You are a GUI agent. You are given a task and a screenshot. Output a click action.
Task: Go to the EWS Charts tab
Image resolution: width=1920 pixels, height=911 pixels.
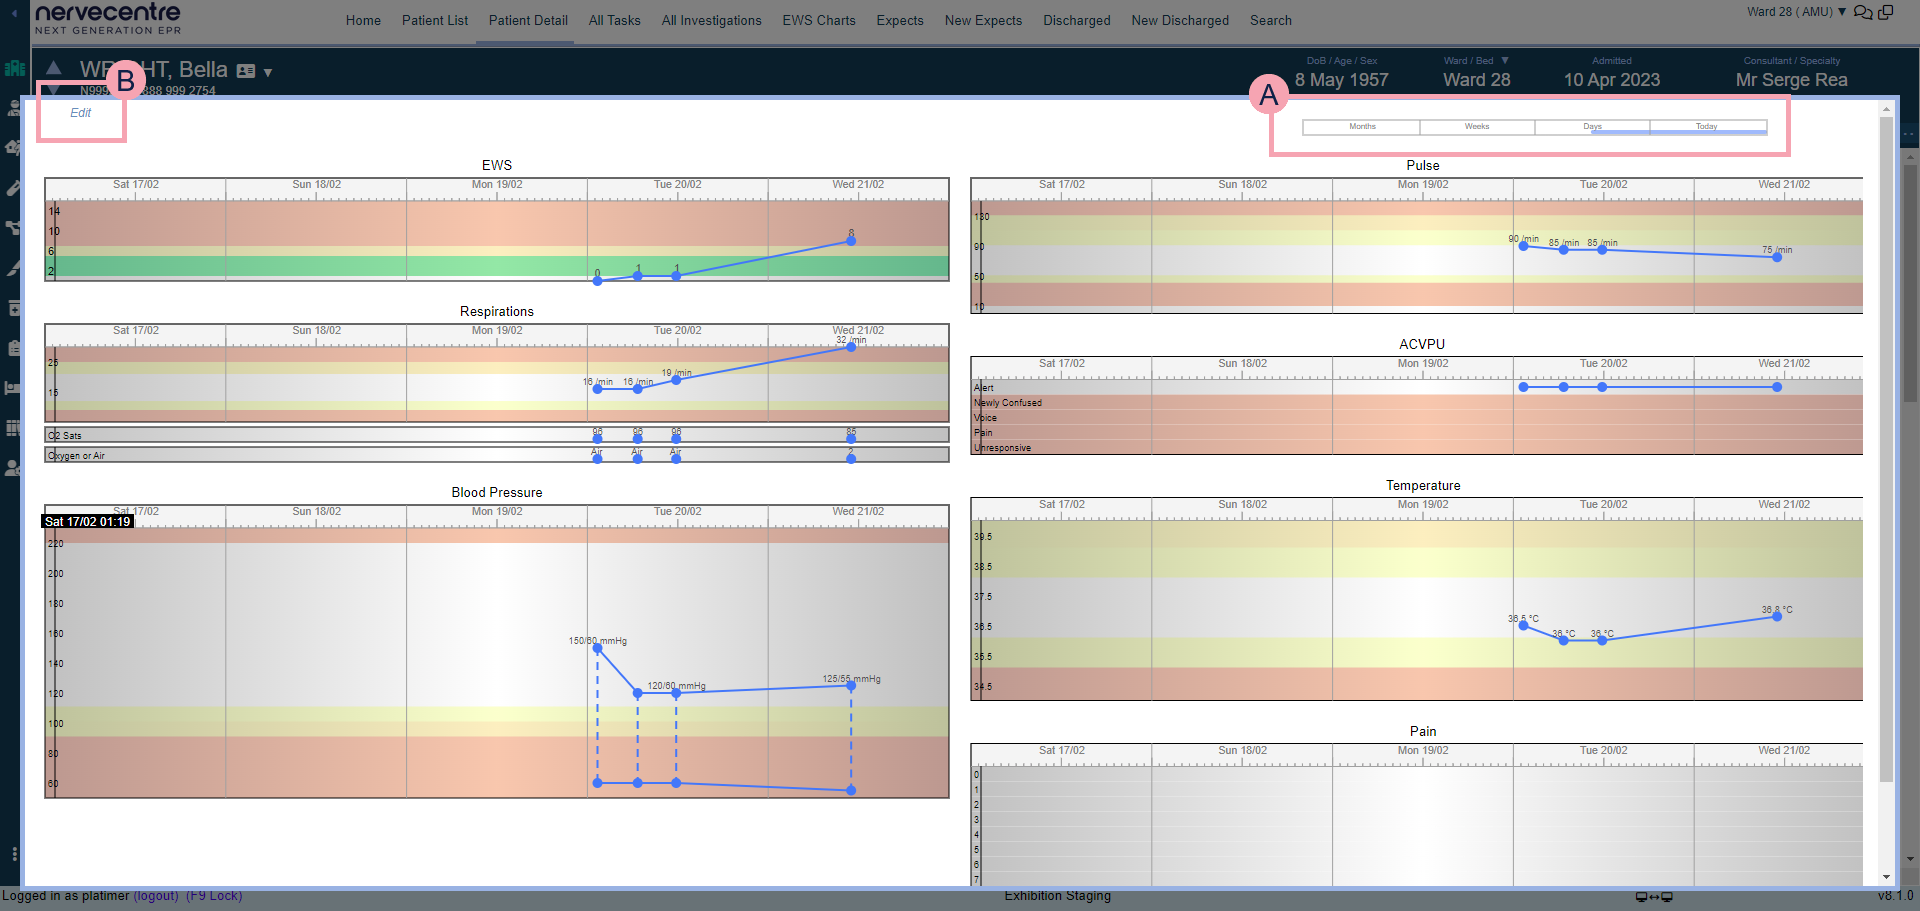818,20
